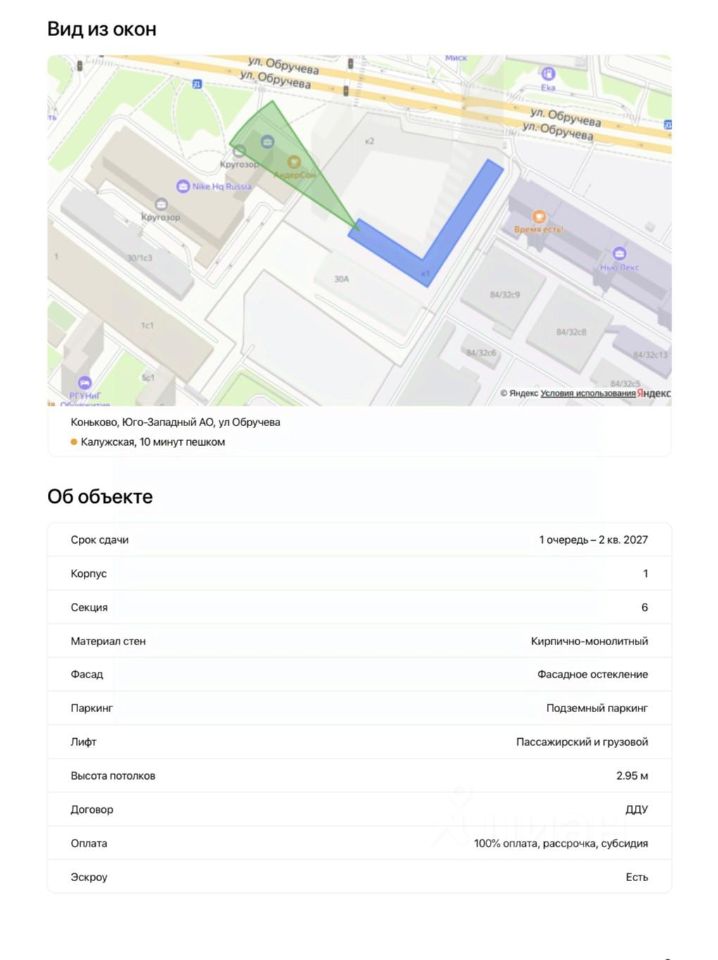Click the 'Высота потолков' label
This screenshot has height=960, width=718.
tap(113, 776)
